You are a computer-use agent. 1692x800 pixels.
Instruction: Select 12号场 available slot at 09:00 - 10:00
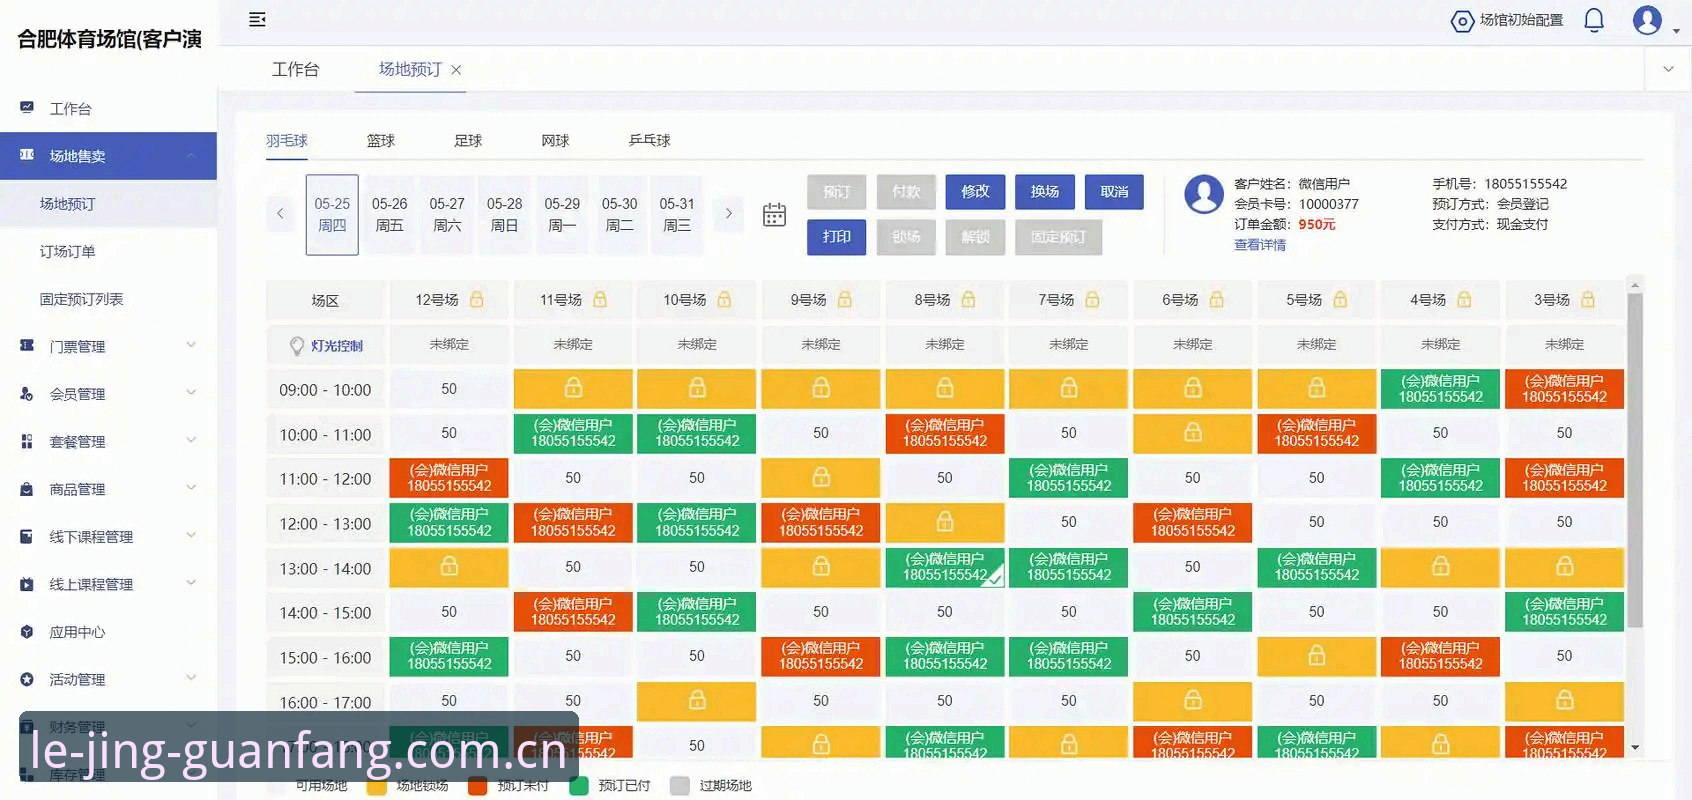[x=449, y=388]
